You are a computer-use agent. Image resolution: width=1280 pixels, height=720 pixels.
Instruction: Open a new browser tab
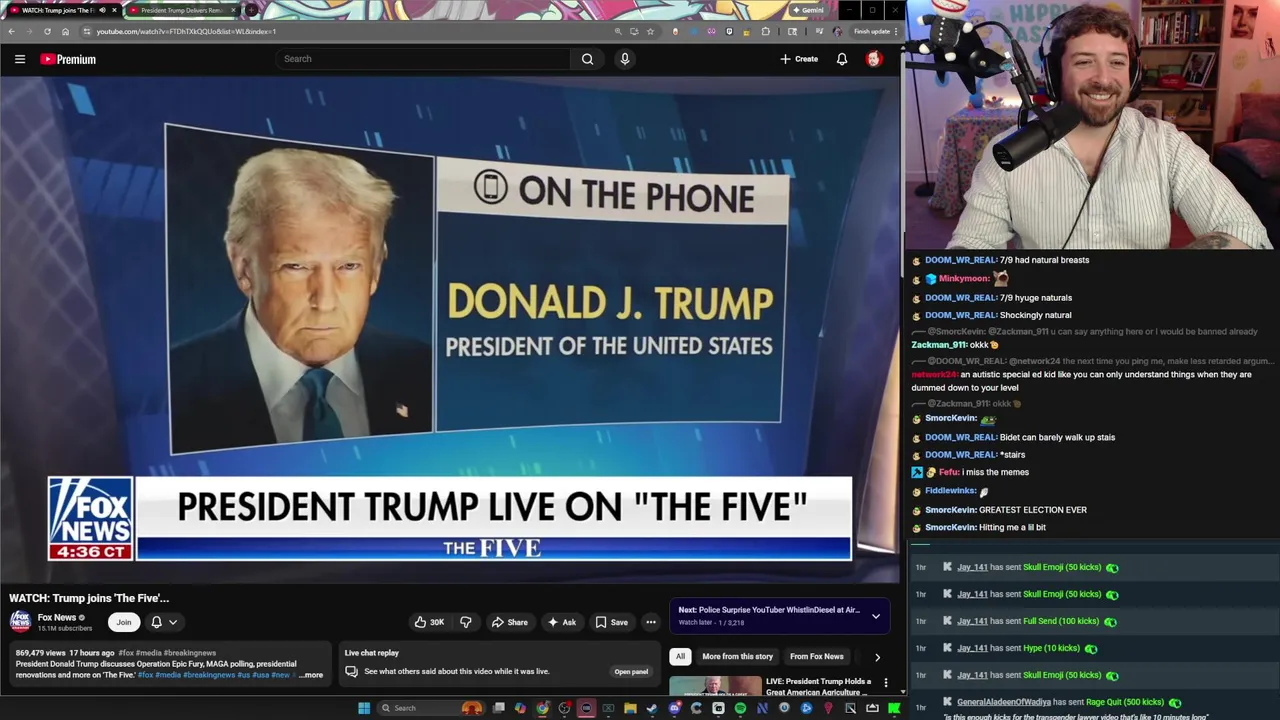click(251, 10)
